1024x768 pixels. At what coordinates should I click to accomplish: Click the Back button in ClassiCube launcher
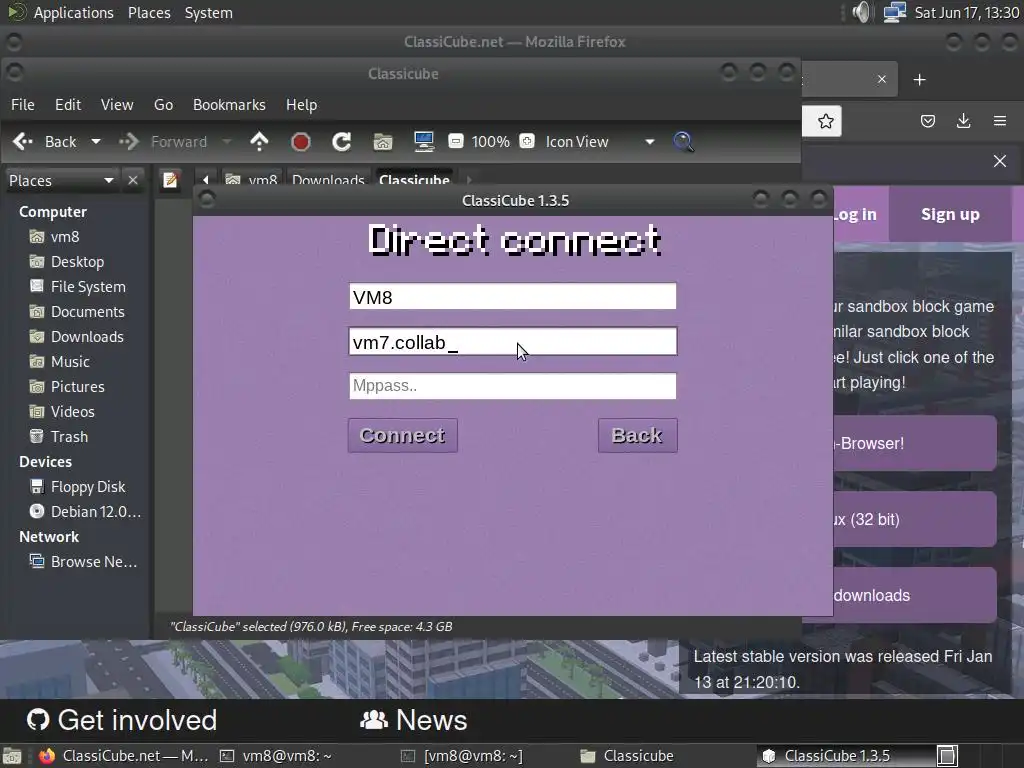[637, 436]
